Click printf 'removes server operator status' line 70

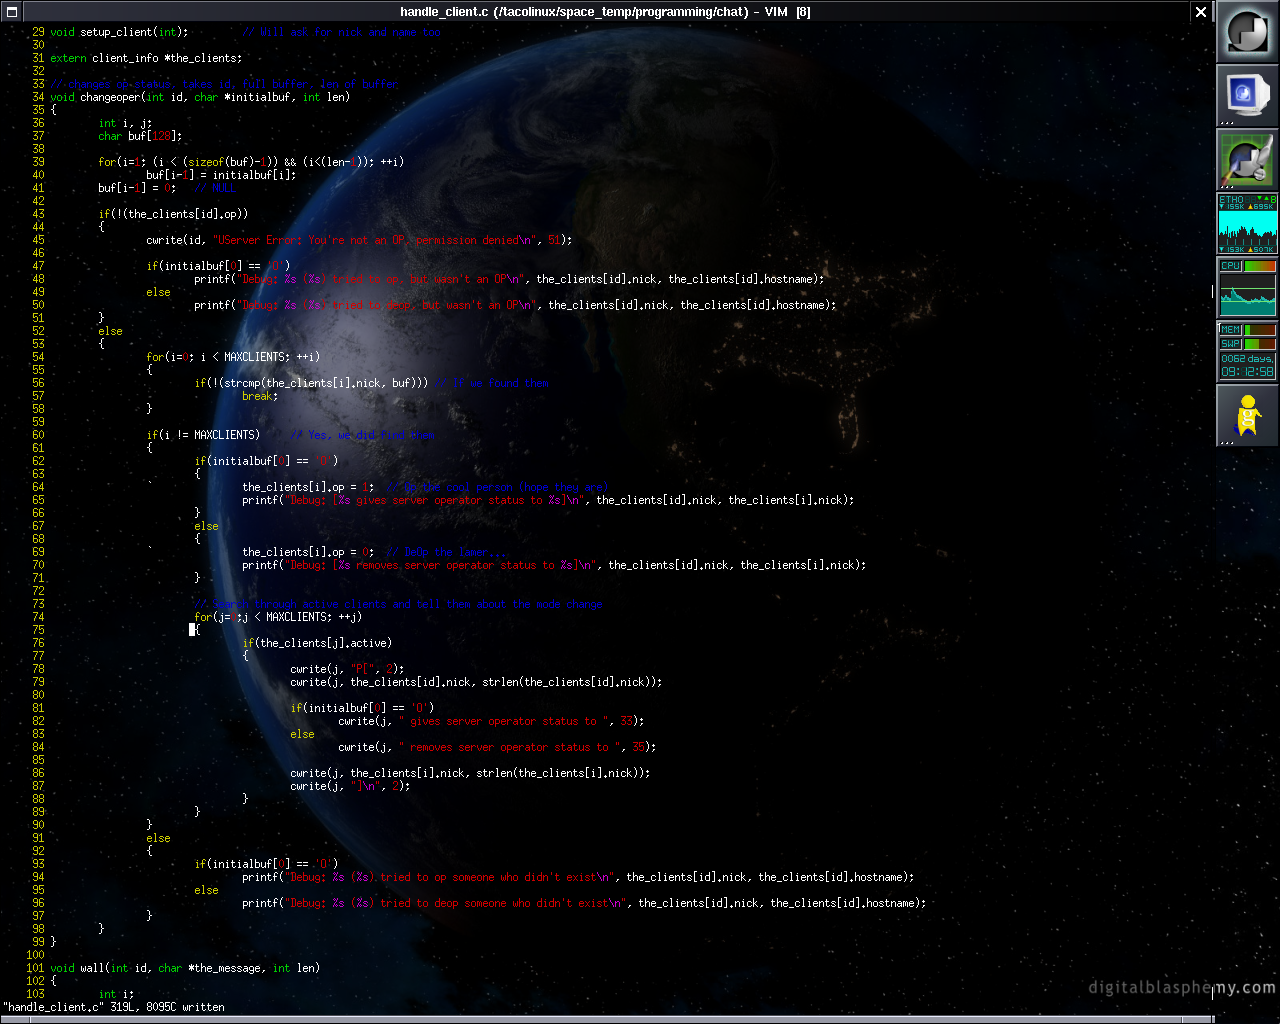[x=554, y=565]
